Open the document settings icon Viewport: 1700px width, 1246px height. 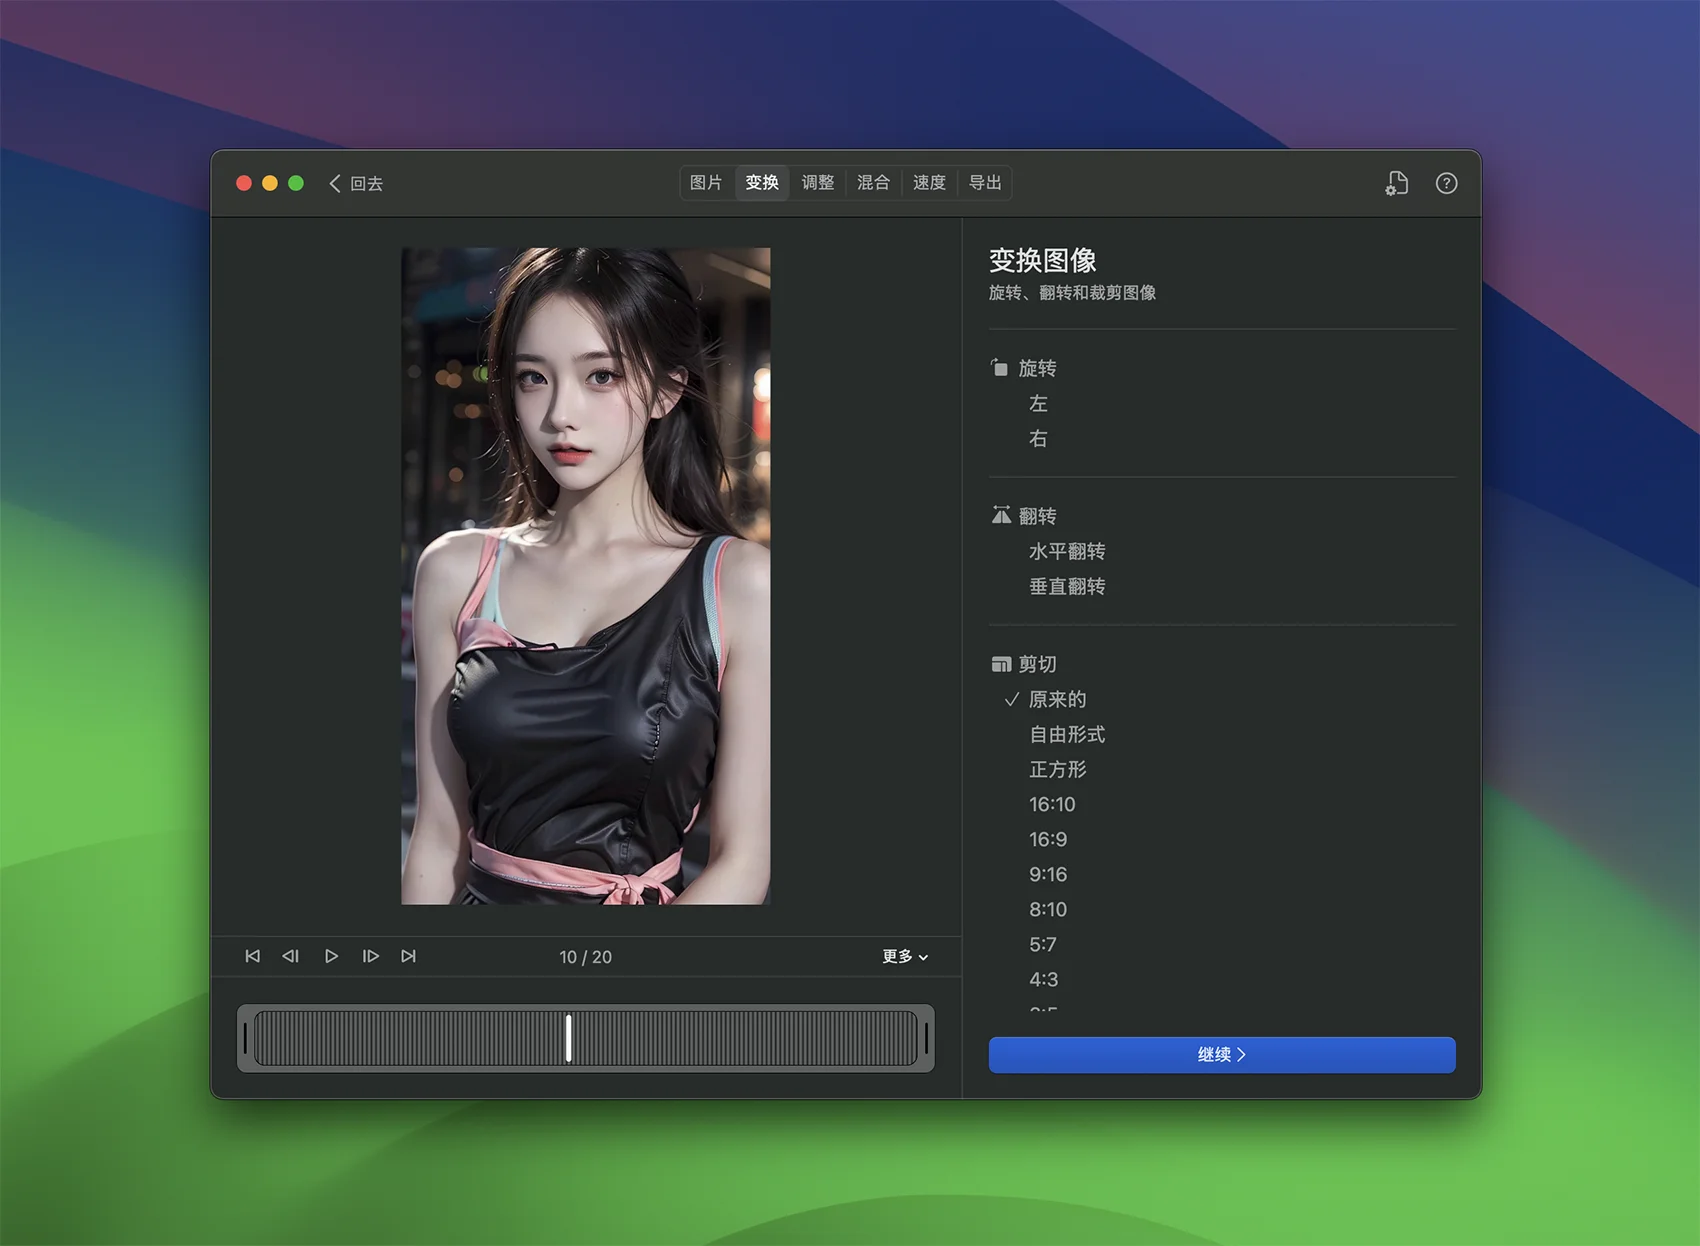coord(1397,183)
